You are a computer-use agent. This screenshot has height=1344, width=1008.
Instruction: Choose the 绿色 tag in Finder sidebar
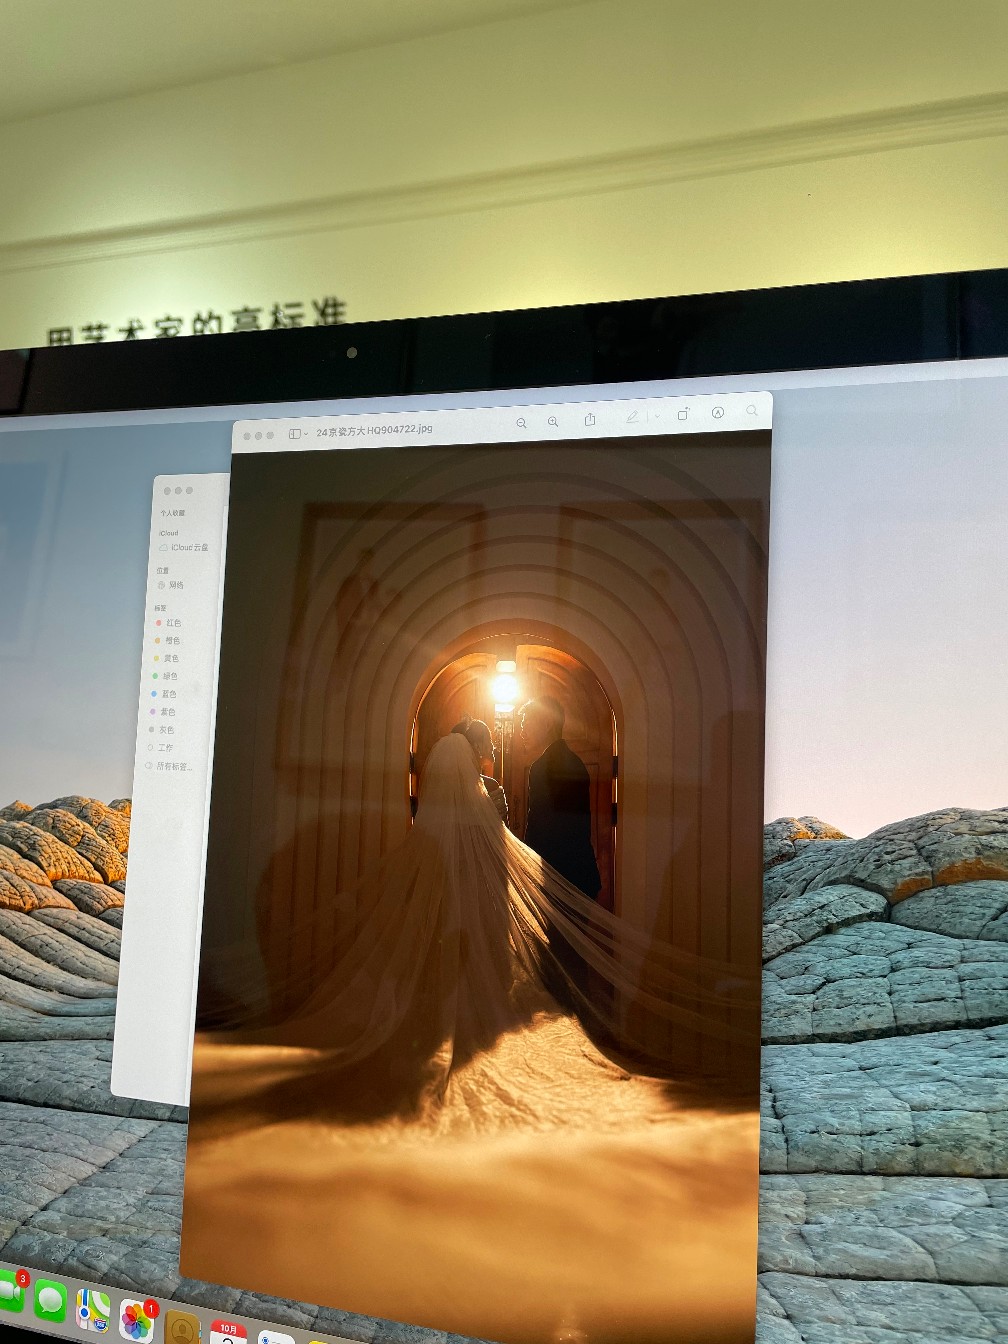pos(165,676)
